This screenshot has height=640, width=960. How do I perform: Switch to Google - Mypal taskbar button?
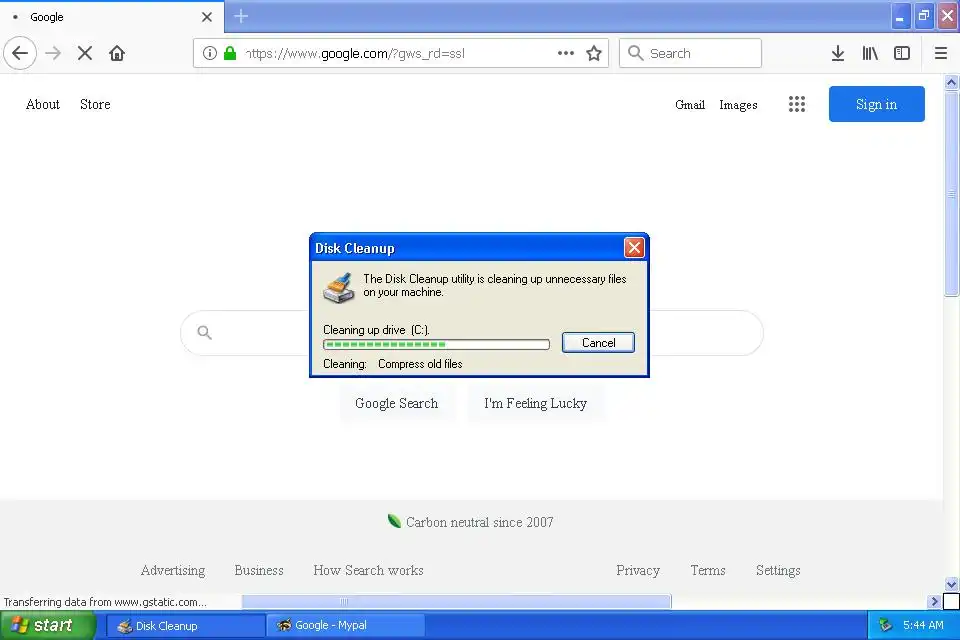point(345,625)
